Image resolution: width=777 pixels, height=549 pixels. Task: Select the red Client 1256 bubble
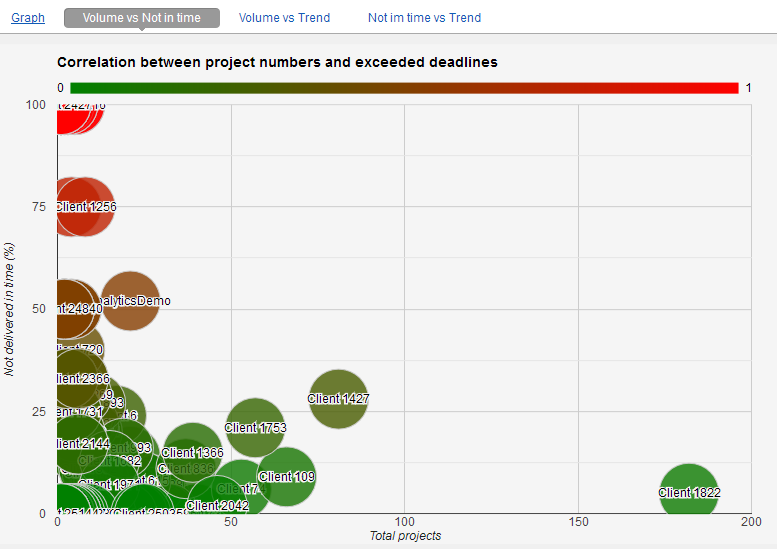point(85,207)
